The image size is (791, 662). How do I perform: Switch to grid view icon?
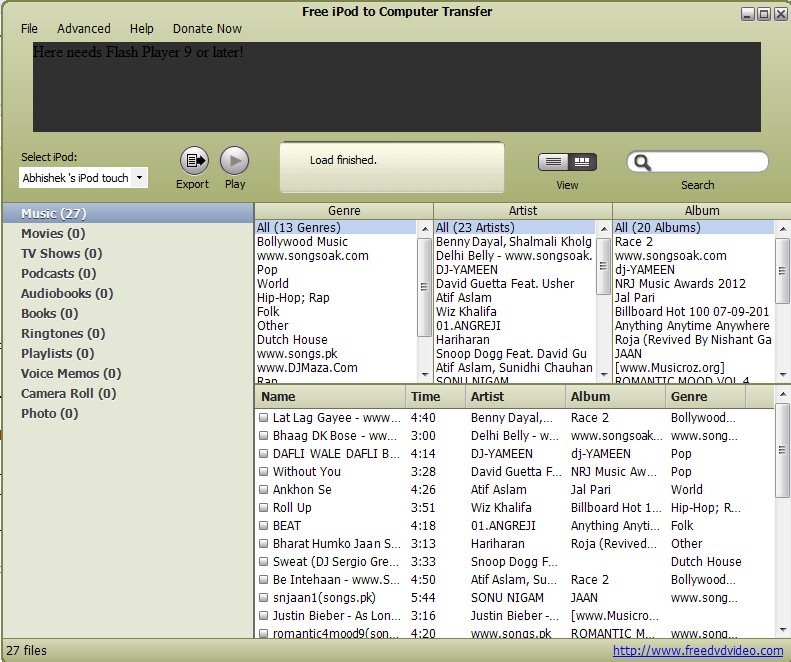tap(582, 162)
